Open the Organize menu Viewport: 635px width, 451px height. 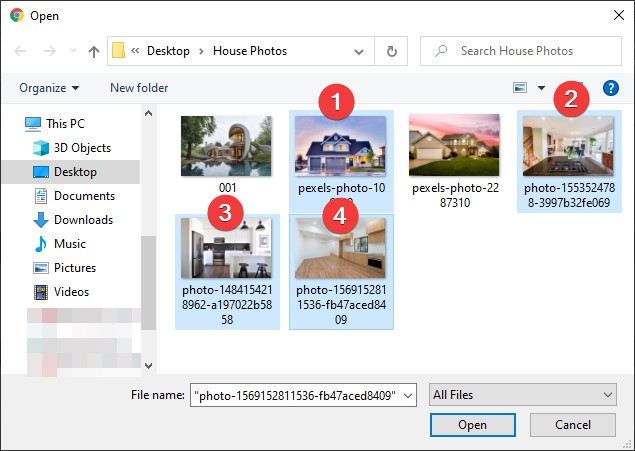[x=48, y=88]
